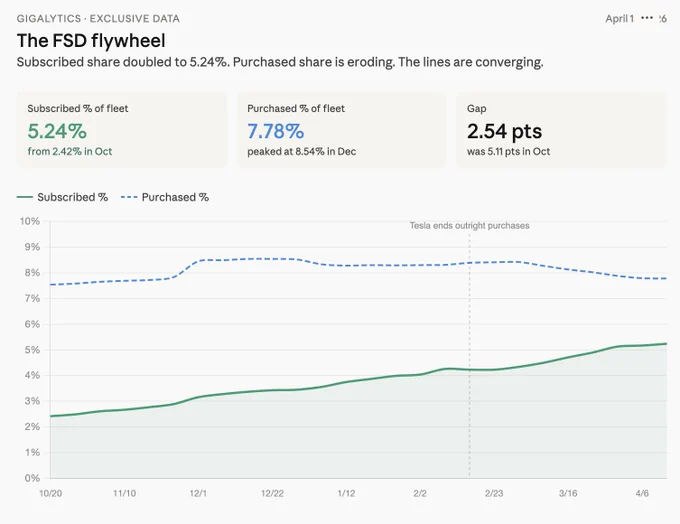The image size is (680, 524).
Task: Select the Subscribed % of fleet card
Action: [x=122, y=130]
